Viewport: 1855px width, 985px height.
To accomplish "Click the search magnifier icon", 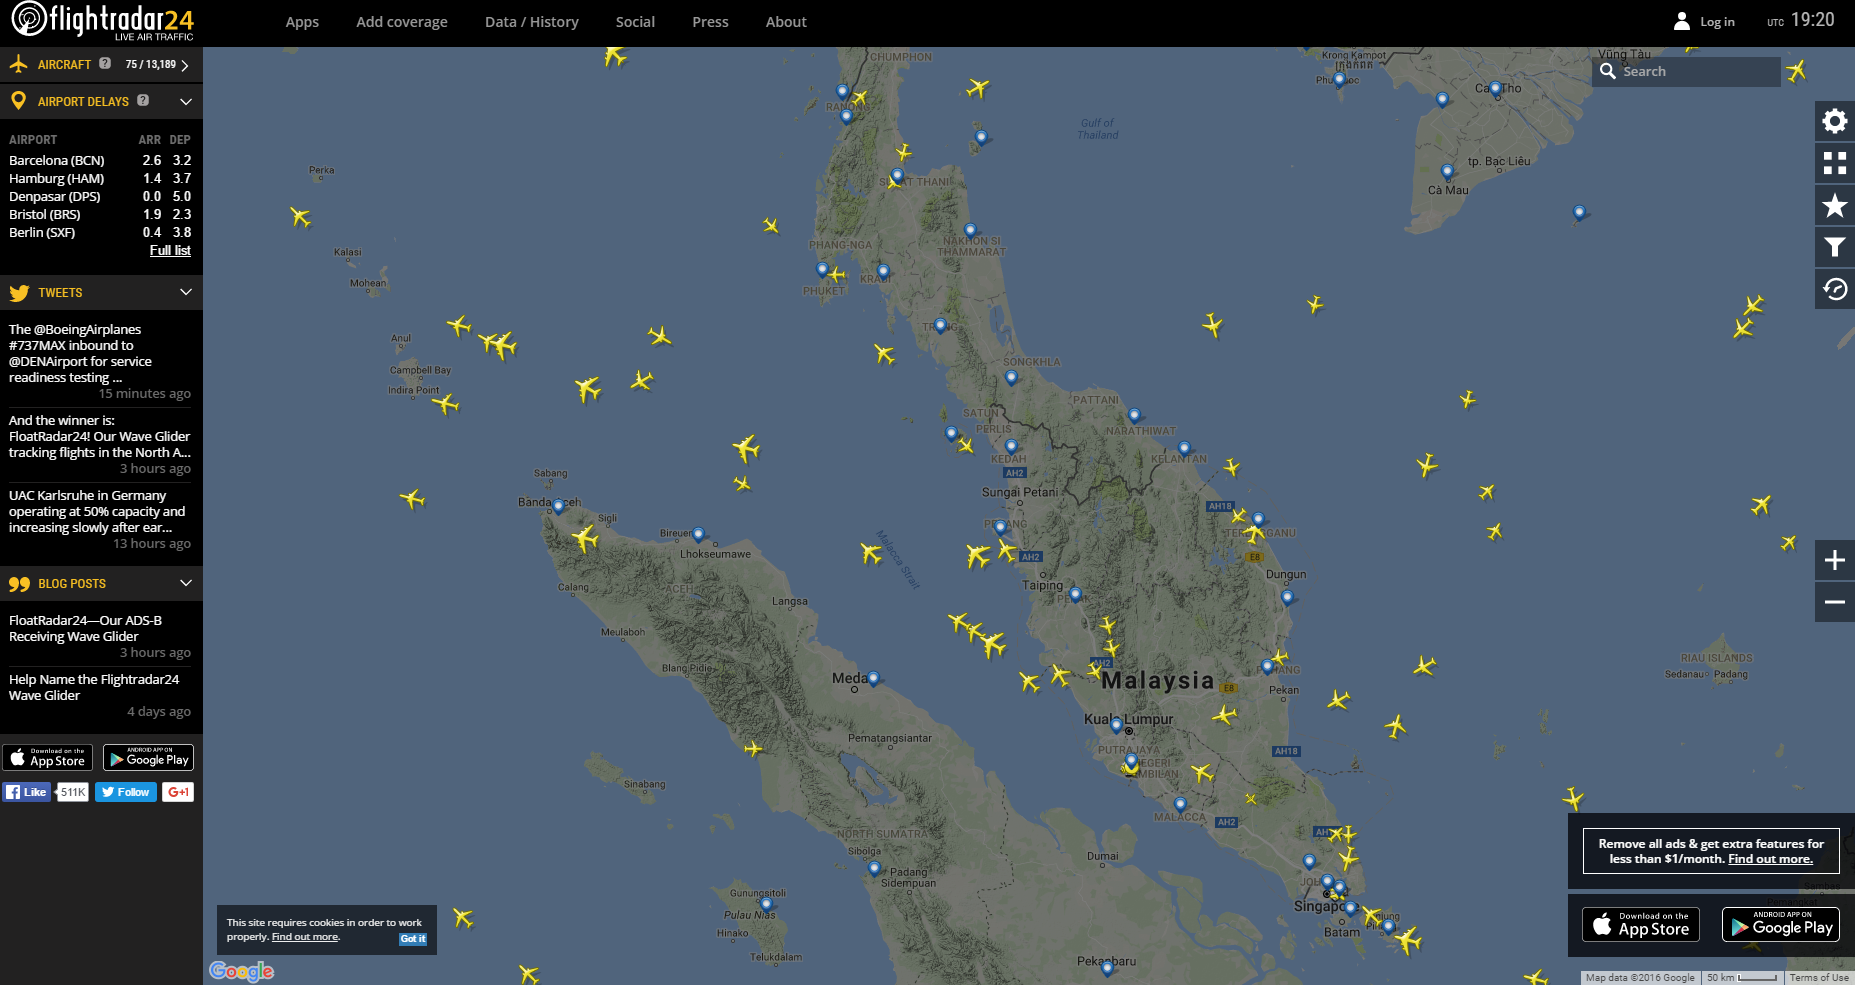I will pyautogui.click(x=1608, y=71).
